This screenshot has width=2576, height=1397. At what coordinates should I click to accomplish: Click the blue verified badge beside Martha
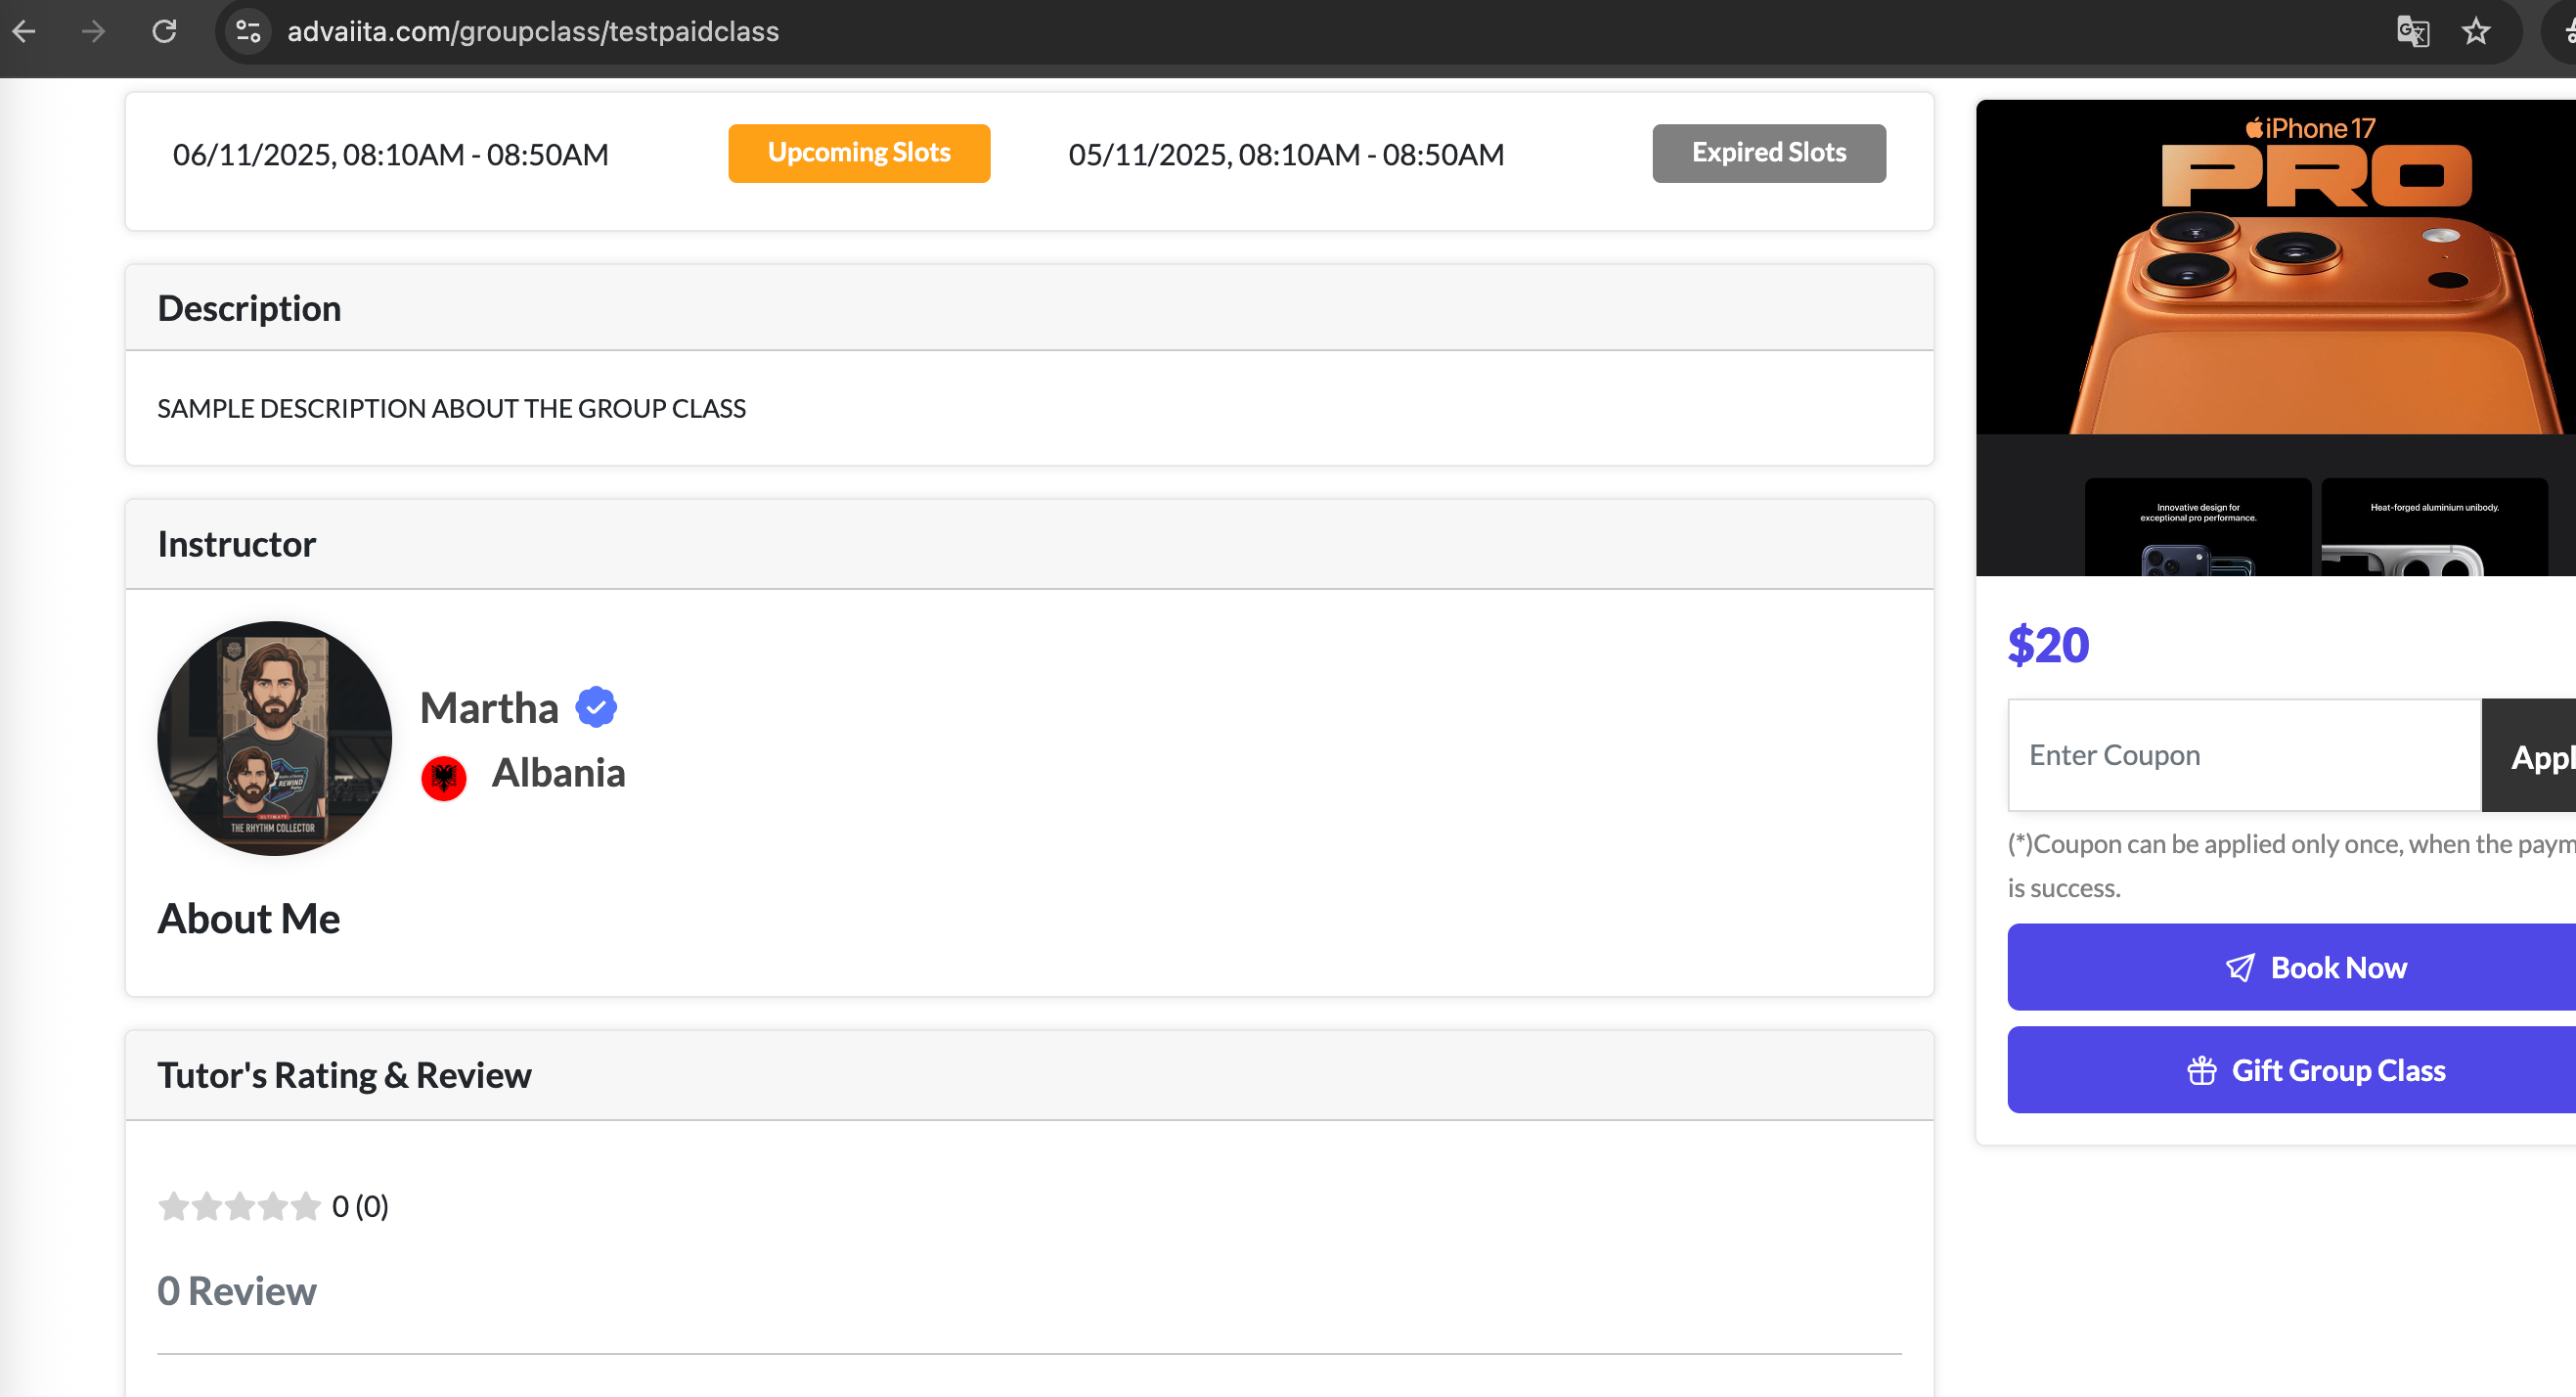(x=596, y=707)
